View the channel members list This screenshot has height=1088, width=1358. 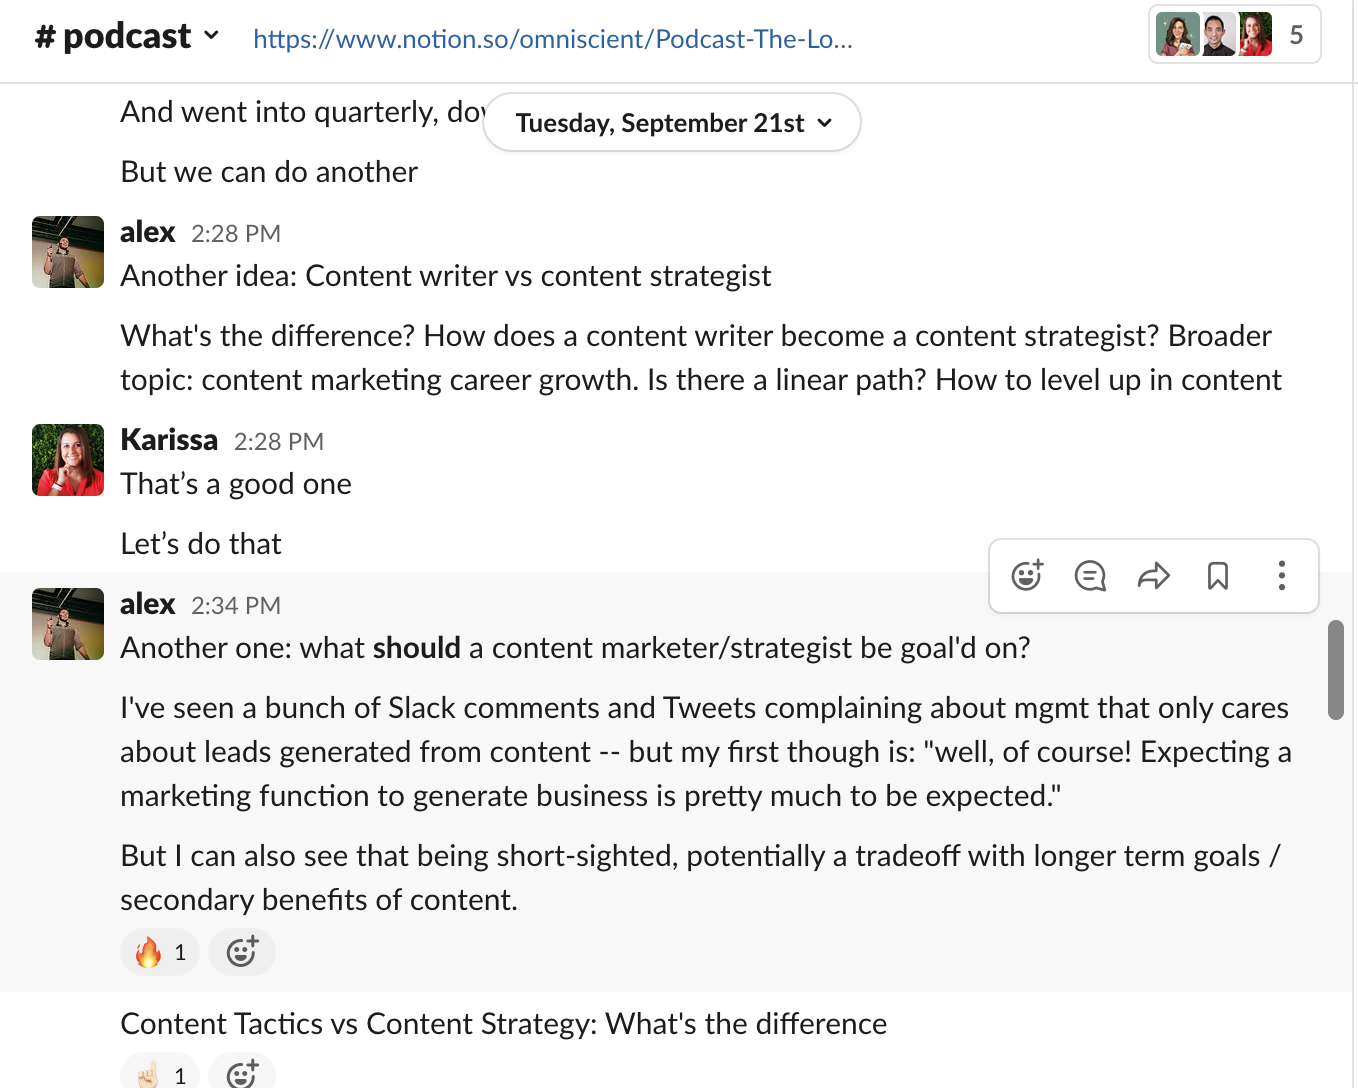1234,35
